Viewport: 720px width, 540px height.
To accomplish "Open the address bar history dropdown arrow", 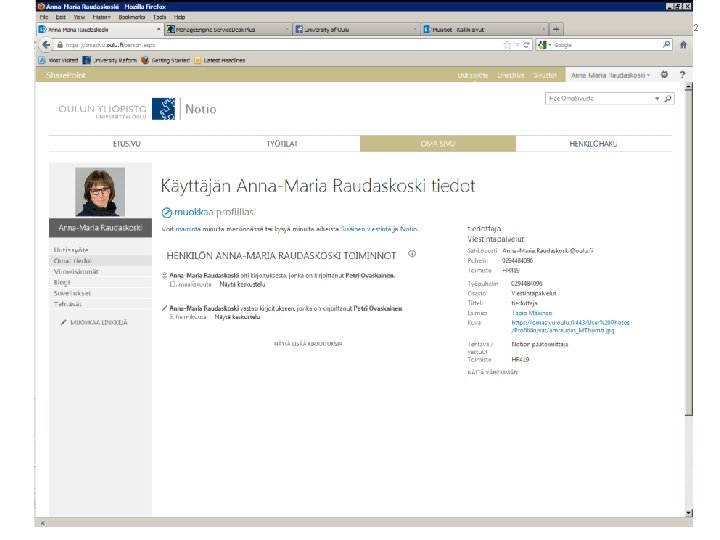I will click(517, 45).
